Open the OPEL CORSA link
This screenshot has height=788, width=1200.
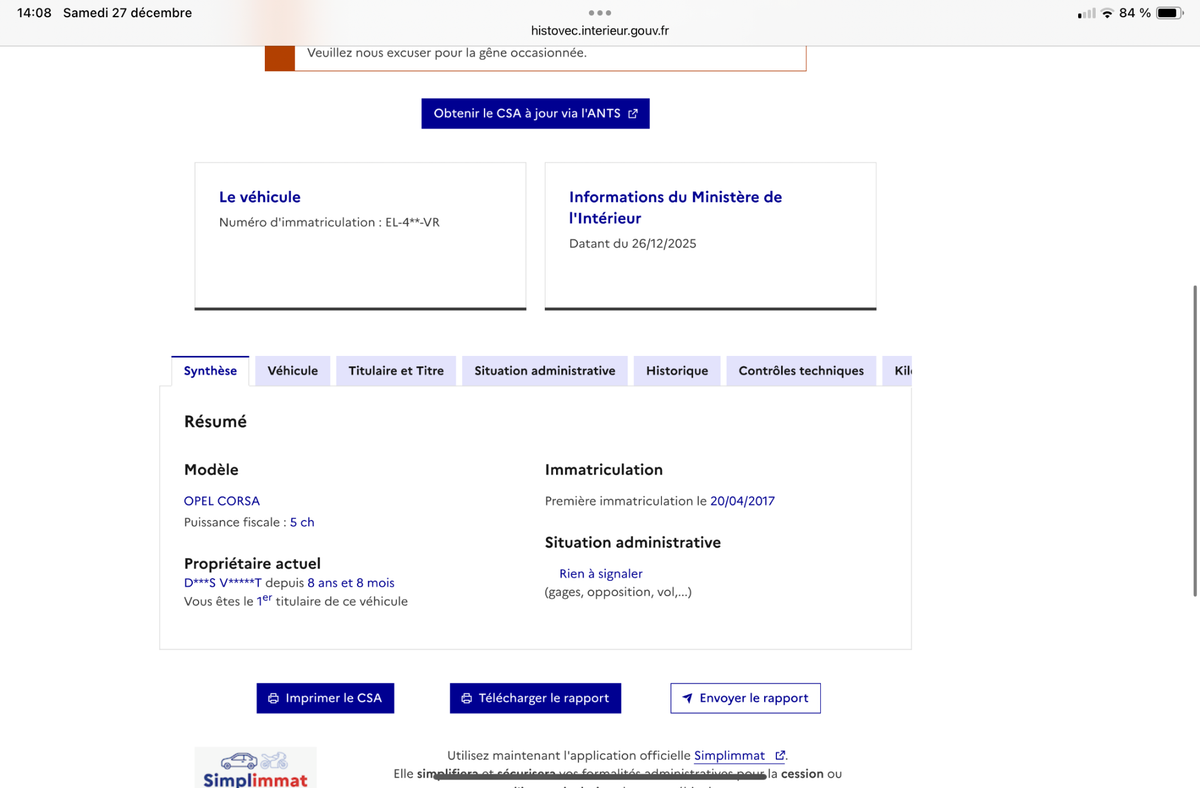click(x=222, y=500)
